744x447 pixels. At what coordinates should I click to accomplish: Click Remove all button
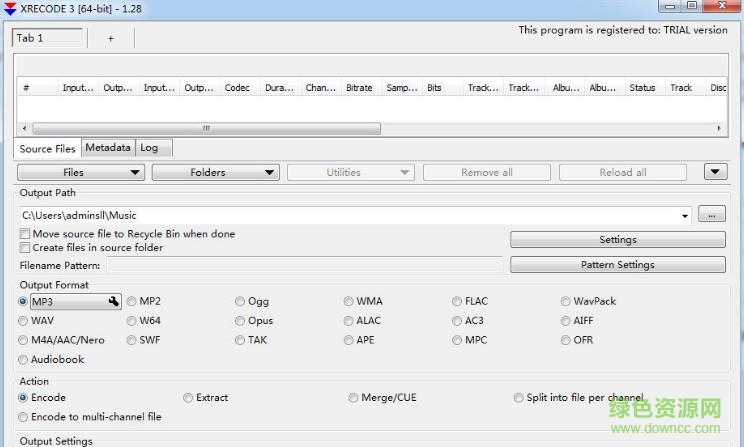click(487, 172)
